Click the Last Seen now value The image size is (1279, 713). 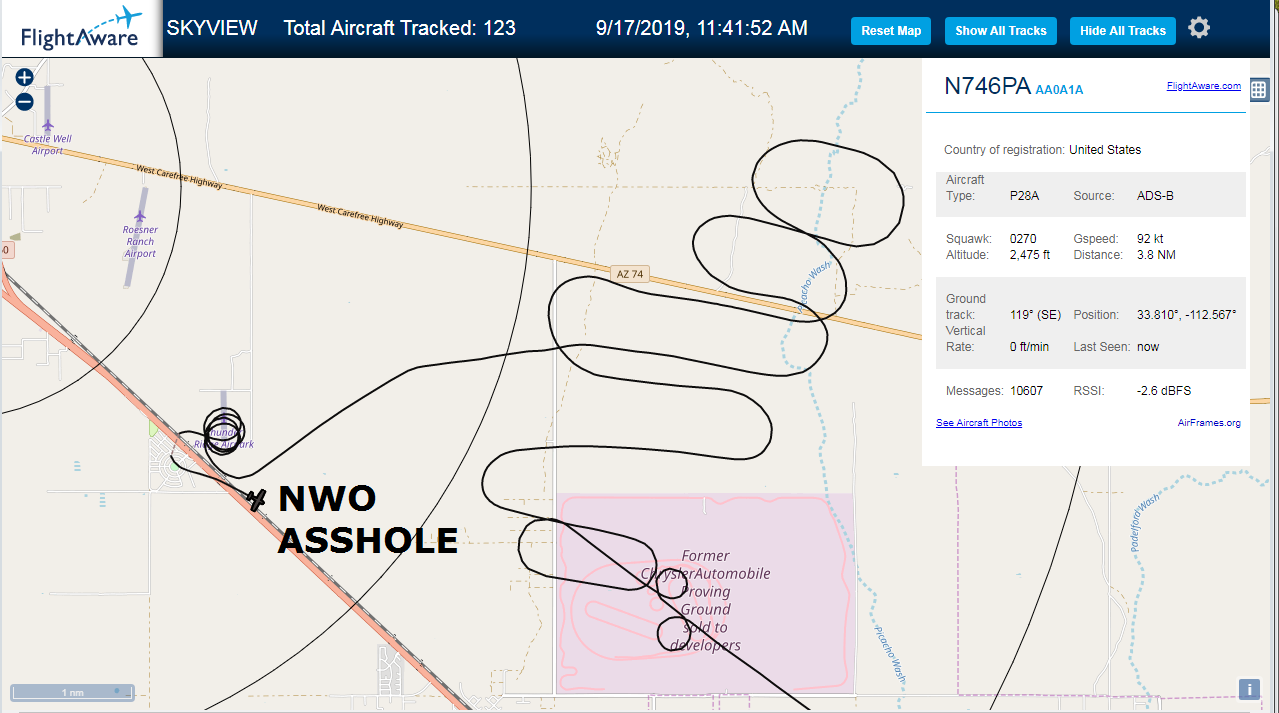1148,347
